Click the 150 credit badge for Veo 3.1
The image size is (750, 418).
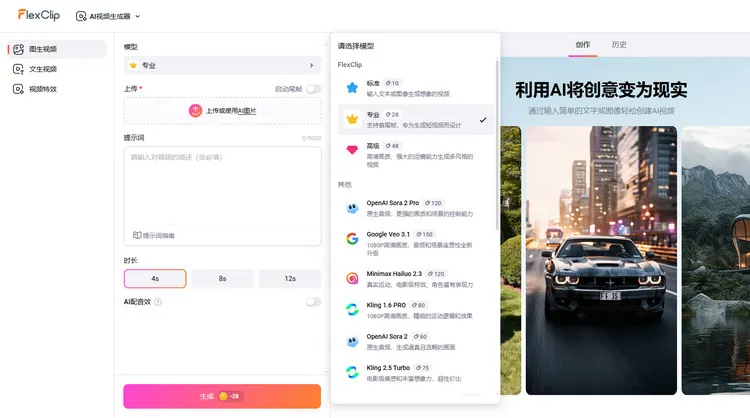click(x=424, y=234)
